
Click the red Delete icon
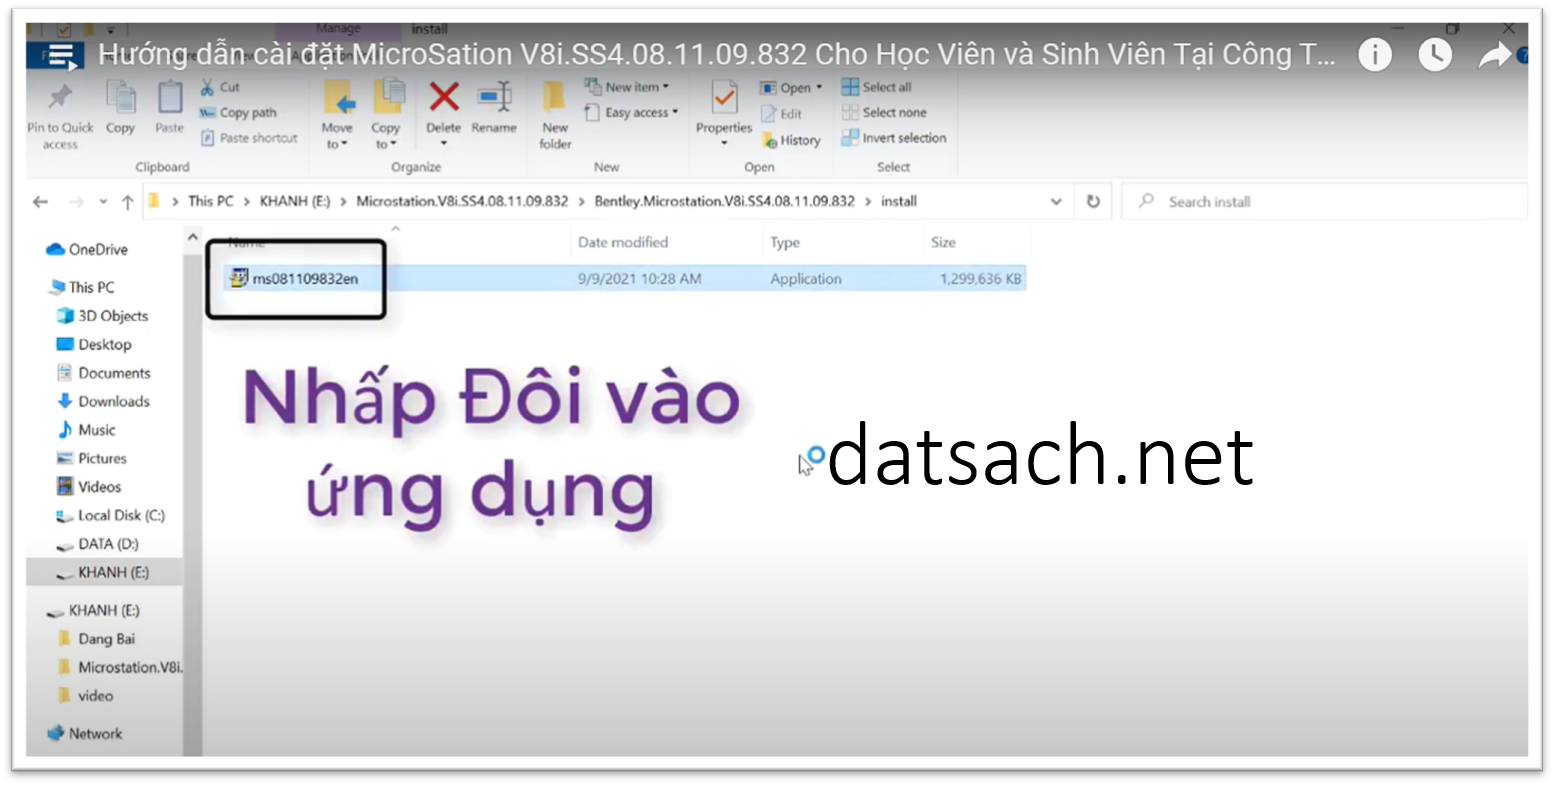coord(444,98)
